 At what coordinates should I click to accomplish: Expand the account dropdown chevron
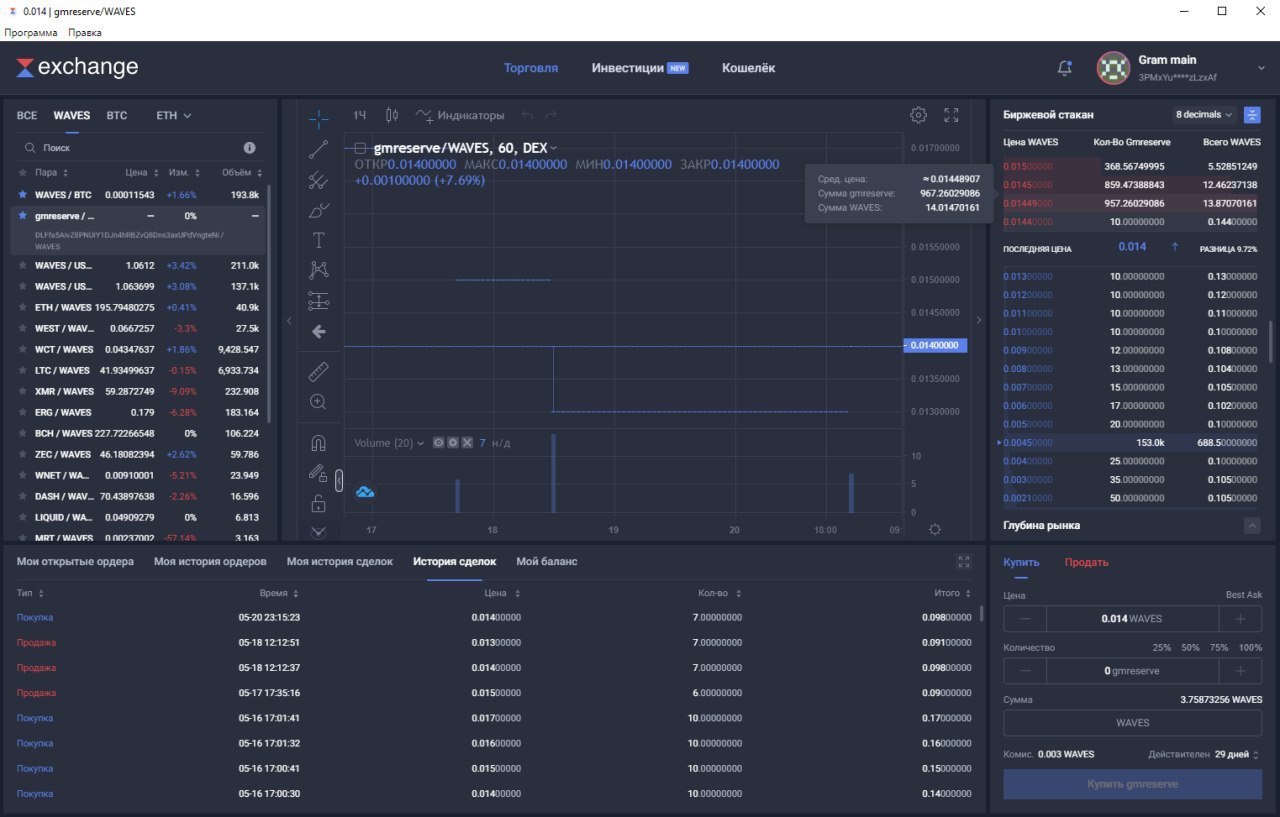(1261, 68)
